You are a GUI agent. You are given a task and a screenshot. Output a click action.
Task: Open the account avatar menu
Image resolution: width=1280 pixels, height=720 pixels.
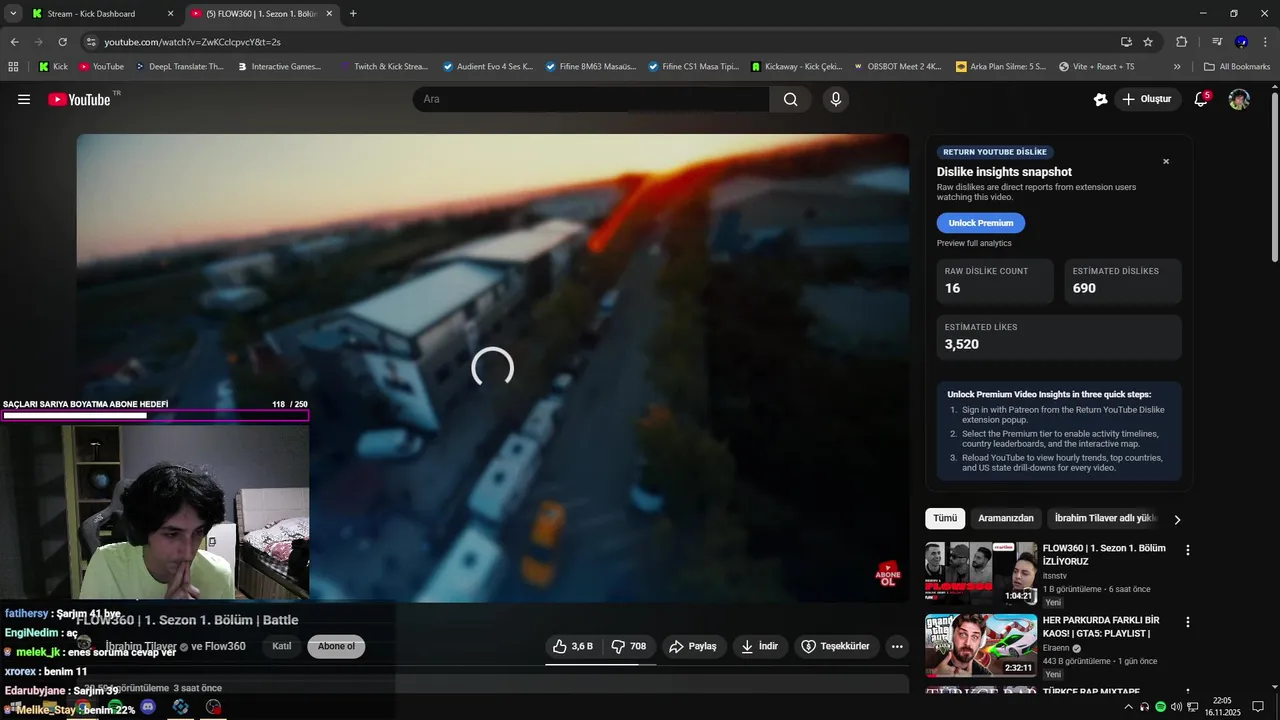click(1239, 99)
